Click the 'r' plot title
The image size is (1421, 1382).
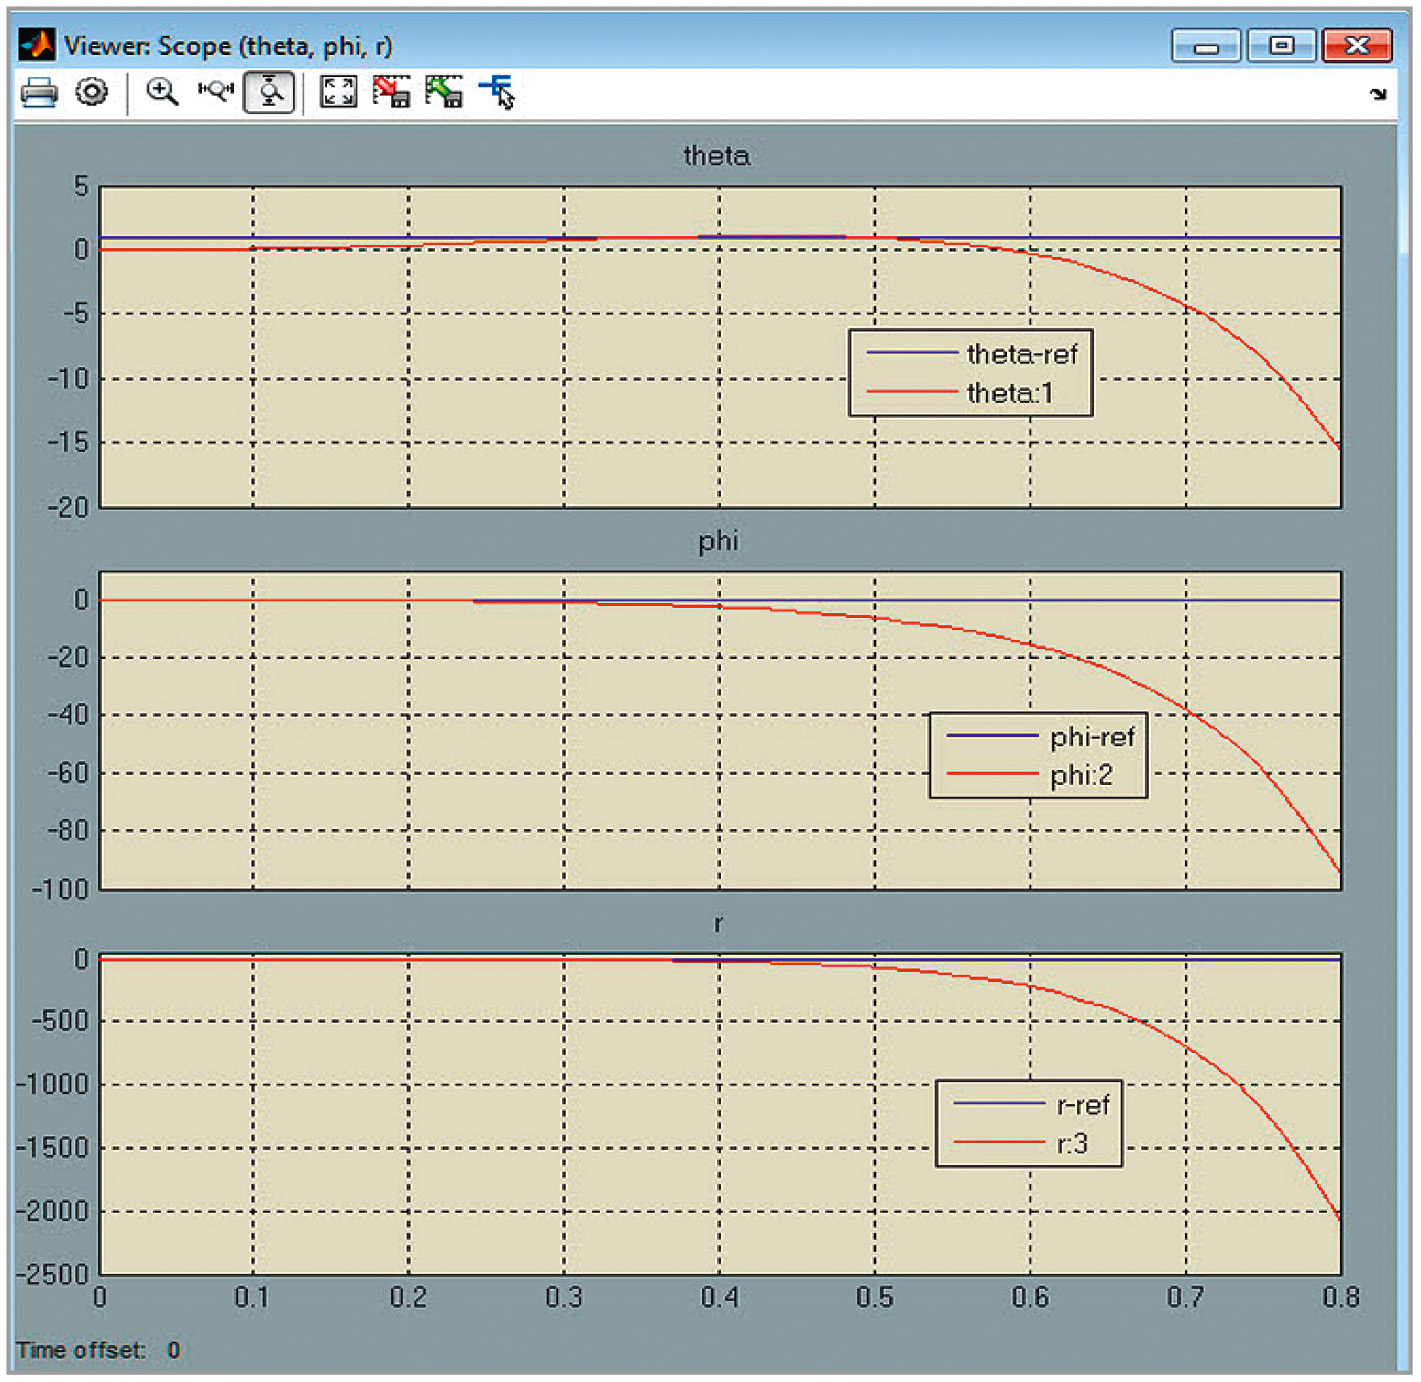coord(718,924)
